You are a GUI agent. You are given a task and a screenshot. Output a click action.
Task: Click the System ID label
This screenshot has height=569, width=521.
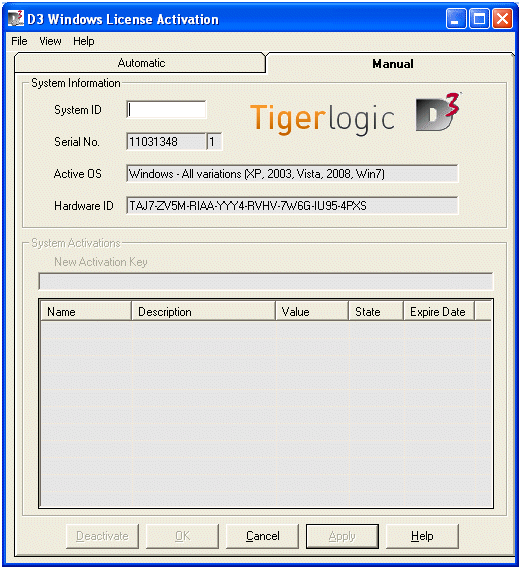[x=78, y=110]
